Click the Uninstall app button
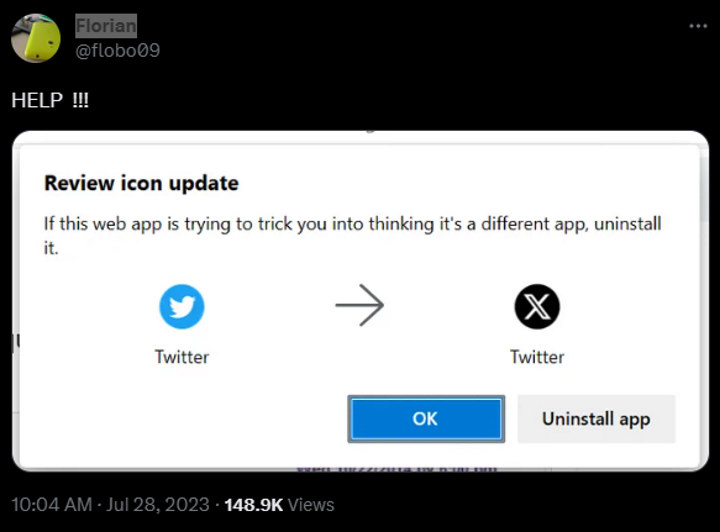The width and height of the screenshot is (720, 532). click(x=596, y=419)
